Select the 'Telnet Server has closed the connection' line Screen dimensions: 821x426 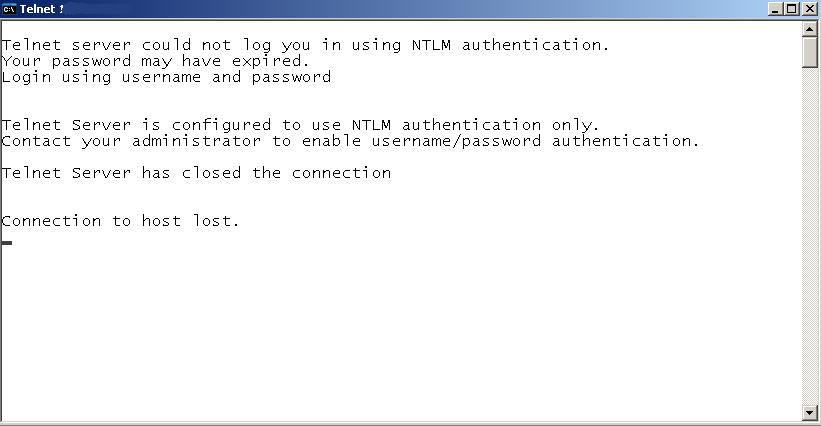click(x=196, y=173)
